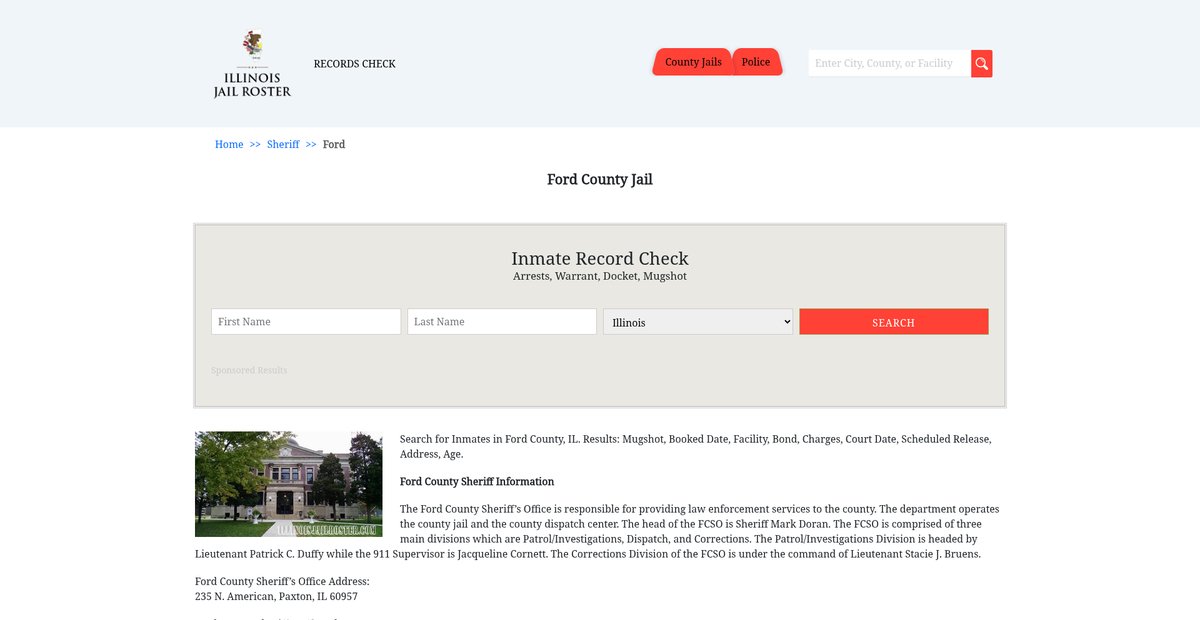Focus the city, county, or facility search box

point(889,63)
